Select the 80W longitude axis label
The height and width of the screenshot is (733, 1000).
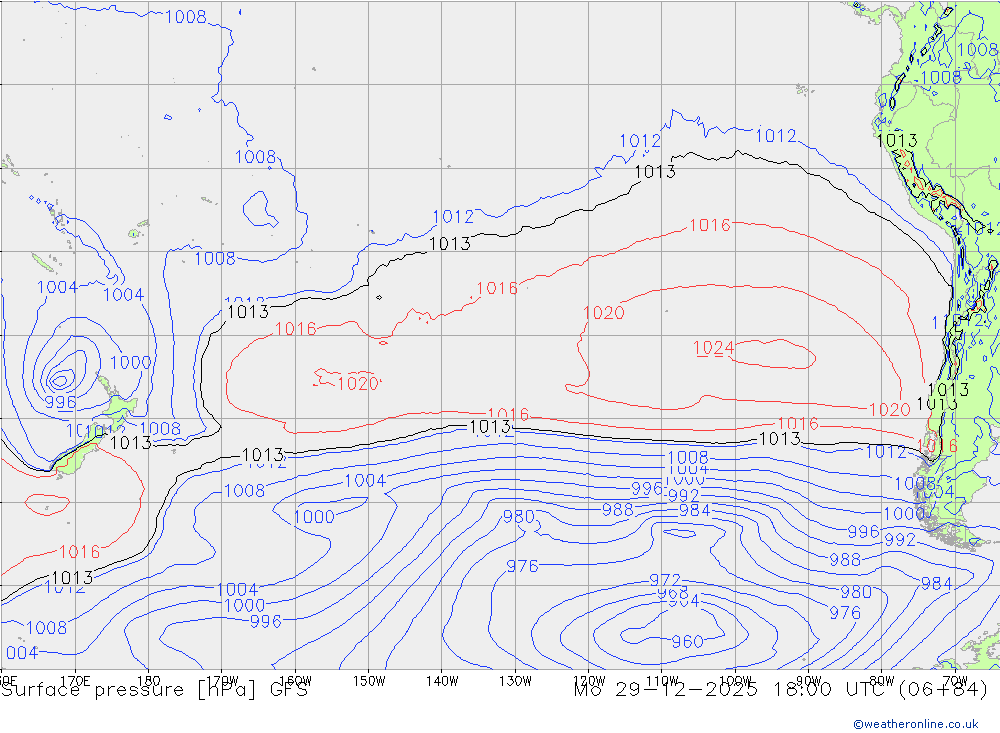click(x=882, y=681)
